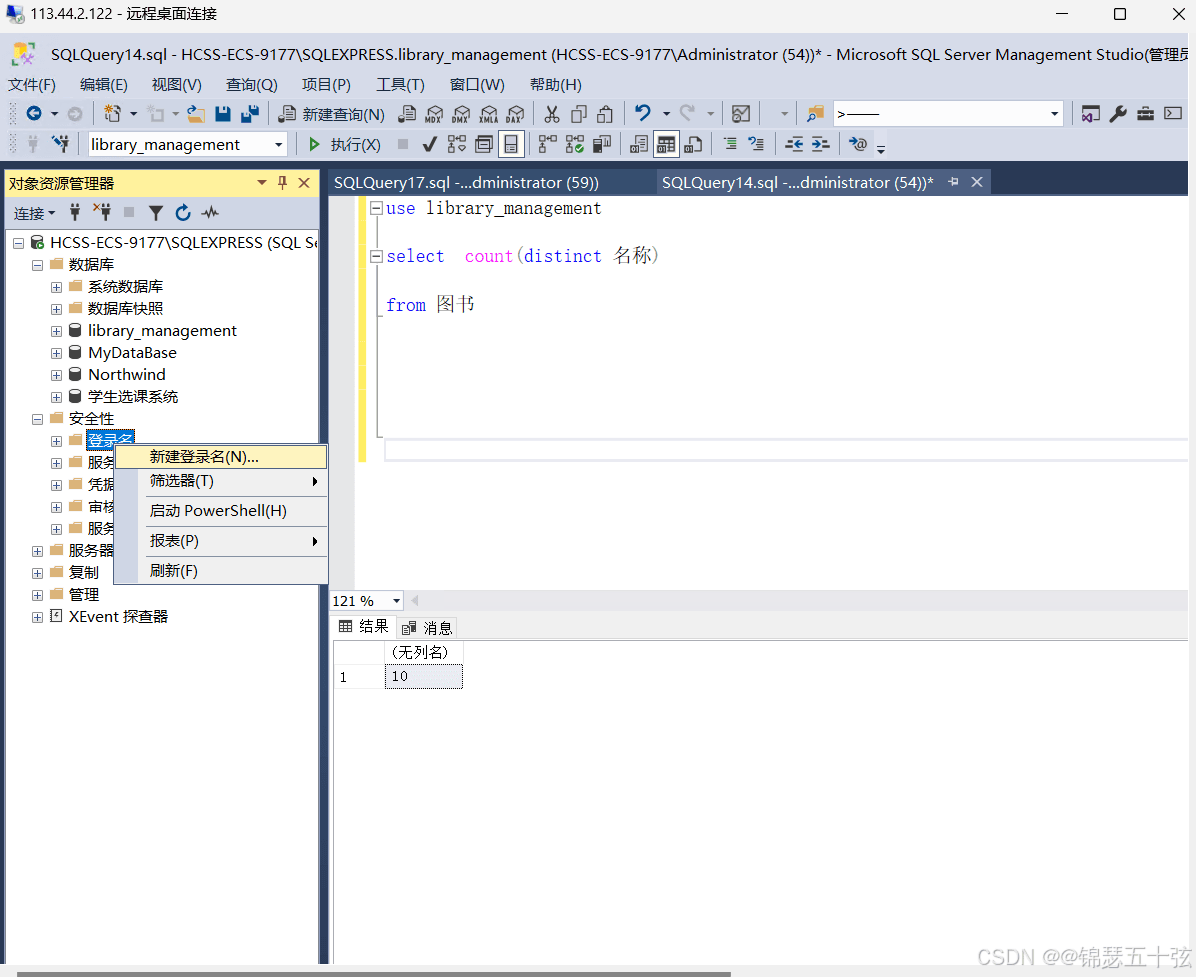The height and width of the screenshot is (977, 1196).
Task: Toggle results to grid output
Action: click(666, 144)
